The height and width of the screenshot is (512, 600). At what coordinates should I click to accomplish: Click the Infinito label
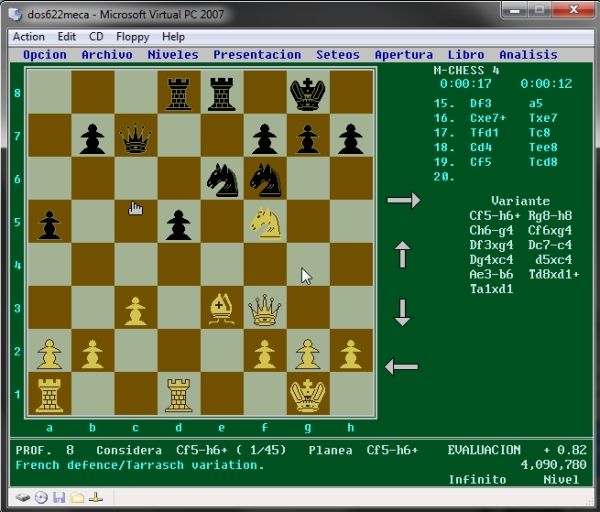click(477, 479)
